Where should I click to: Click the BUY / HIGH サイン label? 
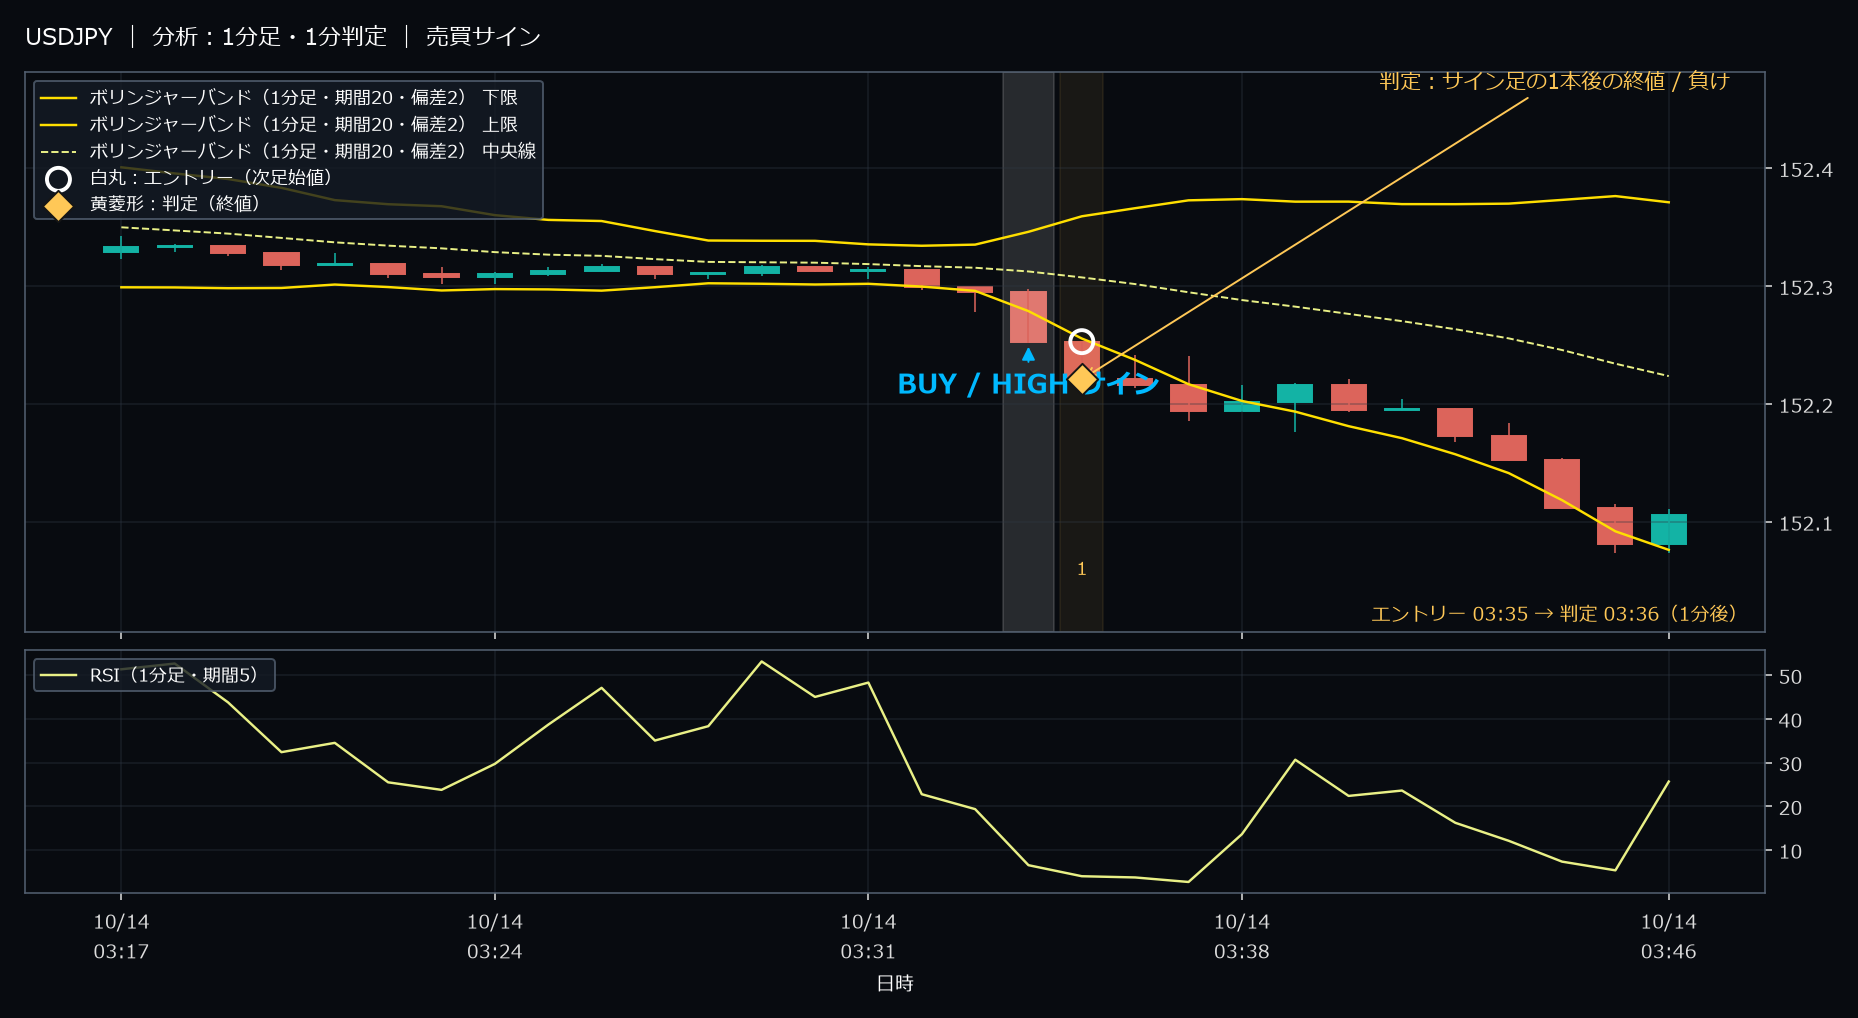tap(1028, 384)
